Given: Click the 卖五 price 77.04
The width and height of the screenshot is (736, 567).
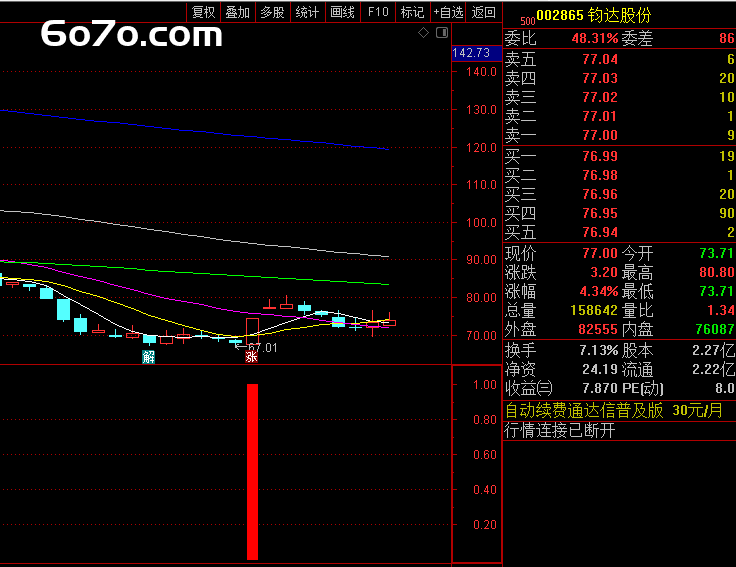Looking at the screenshot, I should point(600,59).
